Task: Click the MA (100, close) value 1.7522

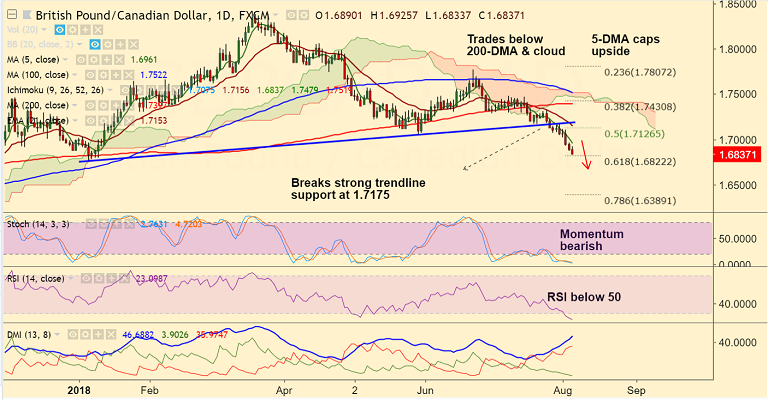Action: (153, 75)
